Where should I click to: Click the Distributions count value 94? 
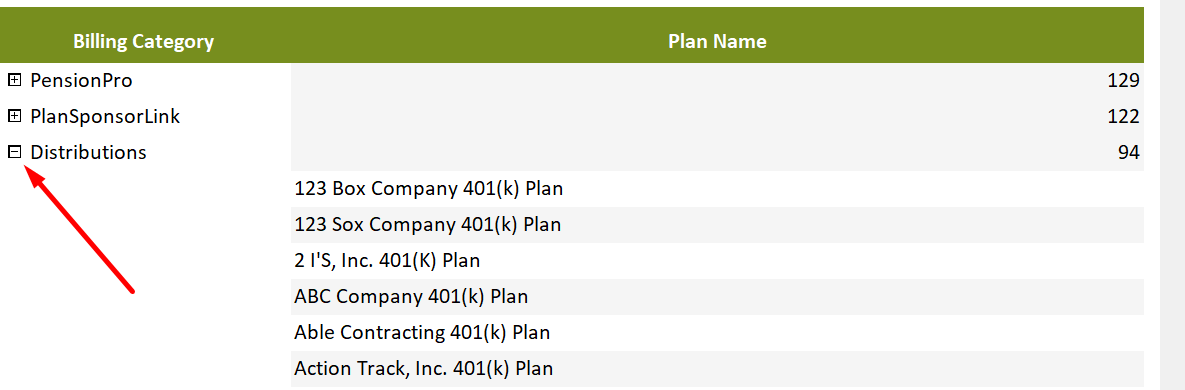1128,153
